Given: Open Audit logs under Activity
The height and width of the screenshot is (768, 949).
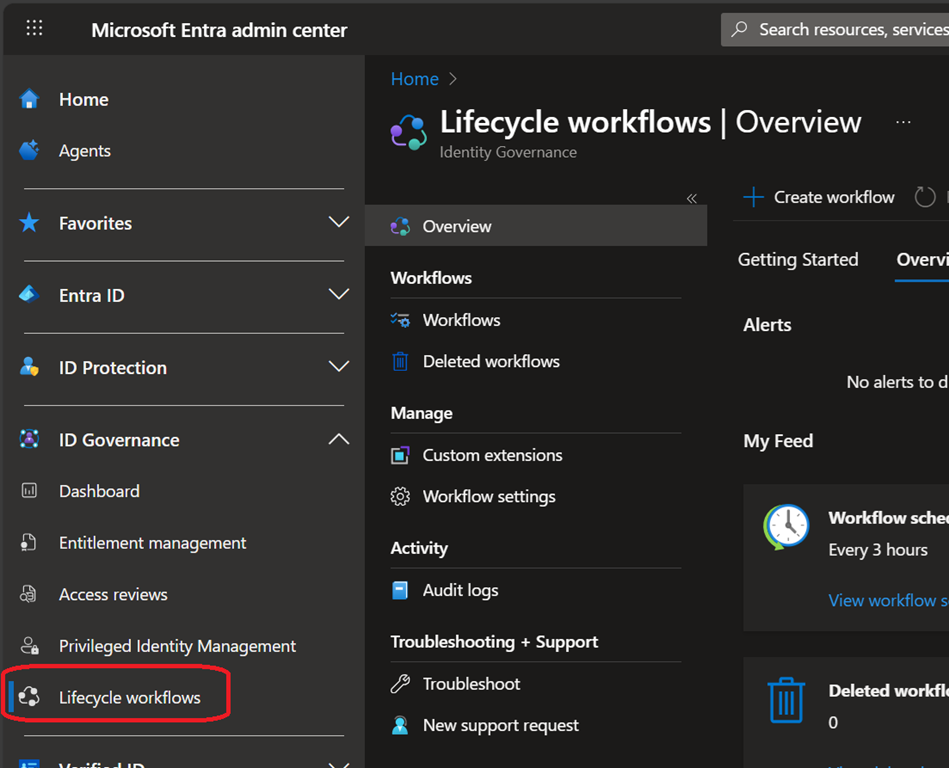Looking at the screenshot, I should [460, 591].
